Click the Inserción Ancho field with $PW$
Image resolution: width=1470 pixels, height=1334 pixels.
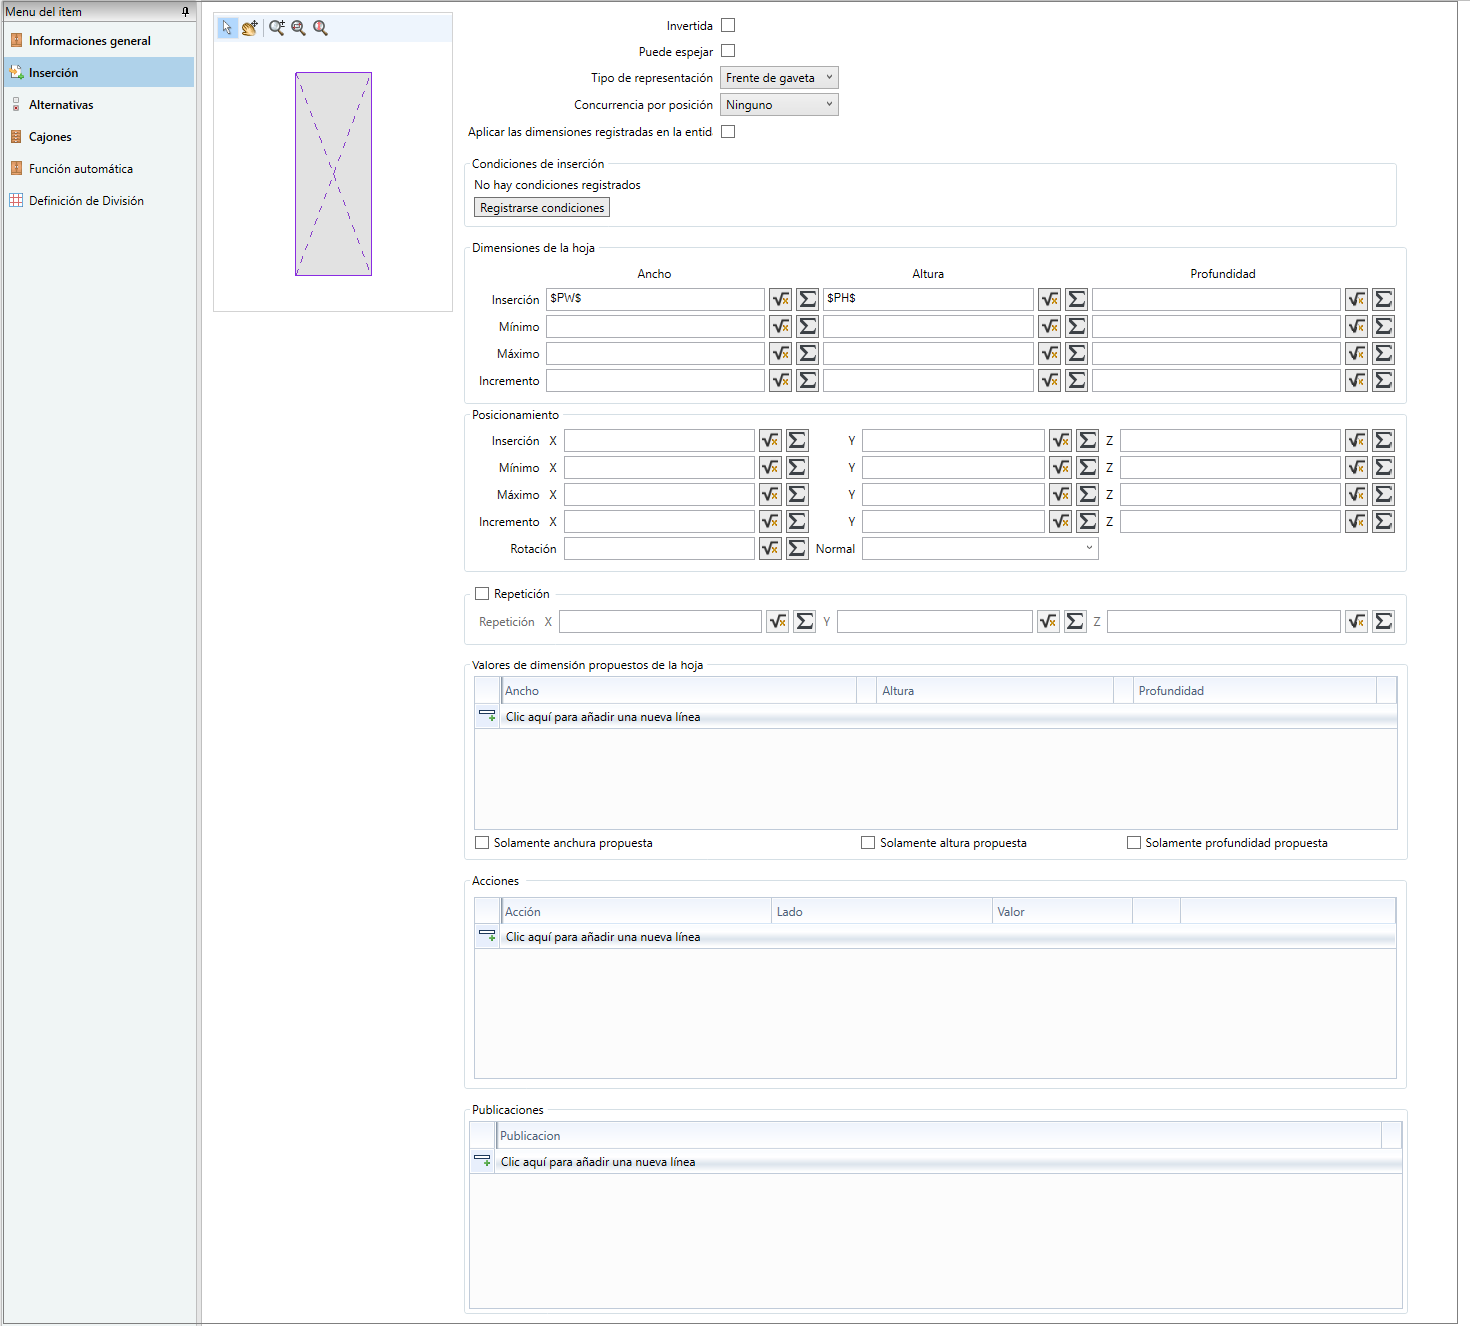[x=655, y=299]
